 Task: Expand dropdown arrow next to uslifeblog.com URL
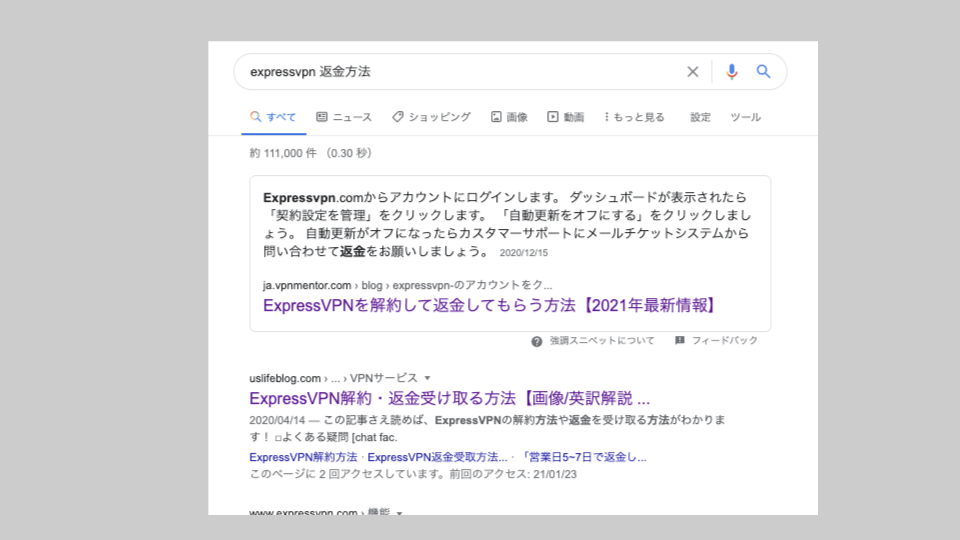pyautogui.click(x=427, y=378)
